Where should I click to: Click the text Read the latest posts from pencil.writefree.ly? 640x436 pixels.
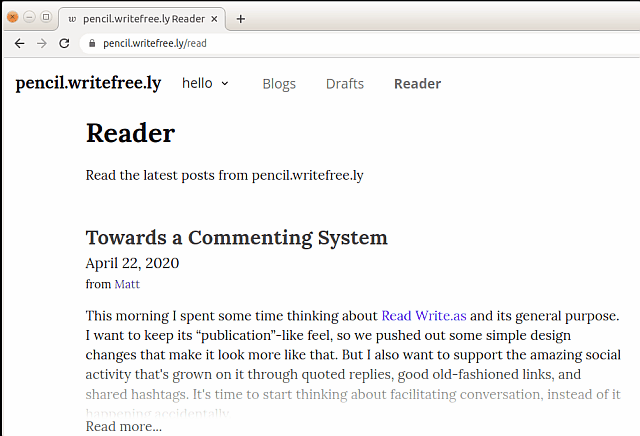(x=224, y=176)
